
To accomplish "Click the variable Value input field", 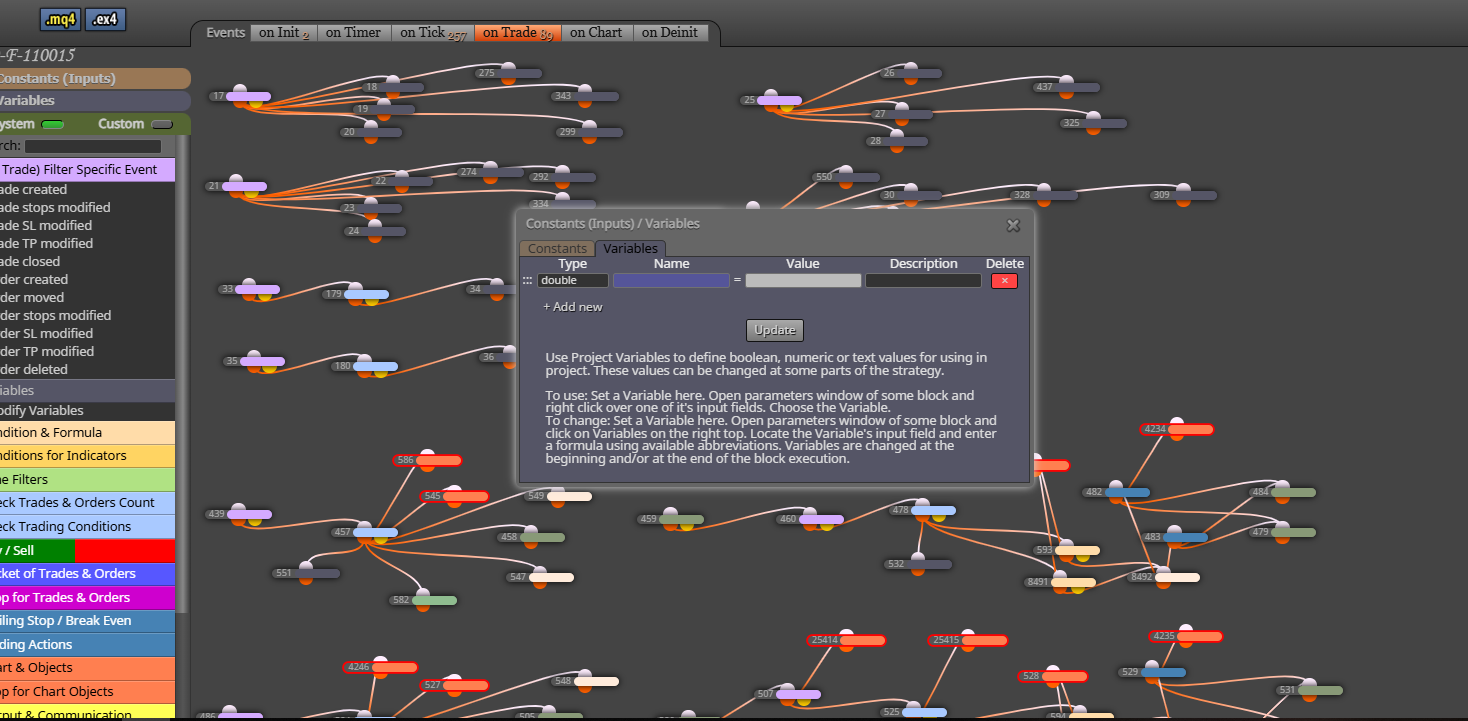I will pyautogui.click(x=803, y=281).
